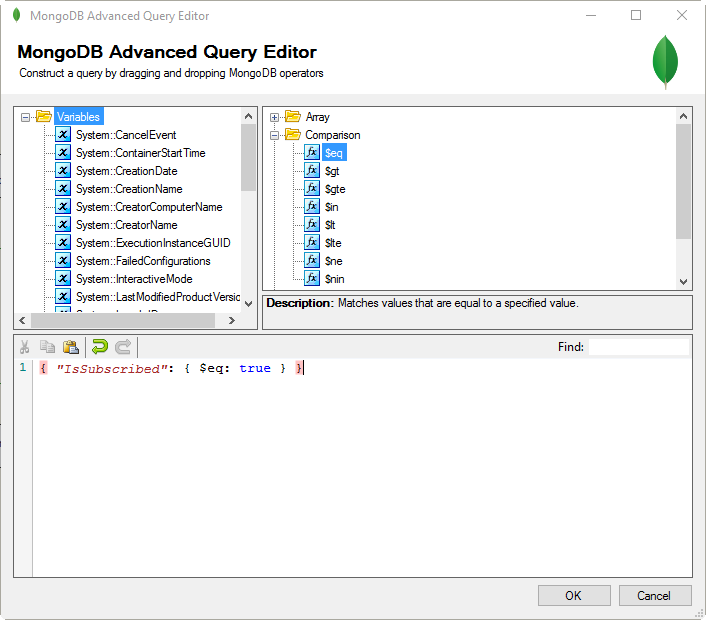
Task: Collapse the Variables tree node
Action: click(x=26, y=118)
